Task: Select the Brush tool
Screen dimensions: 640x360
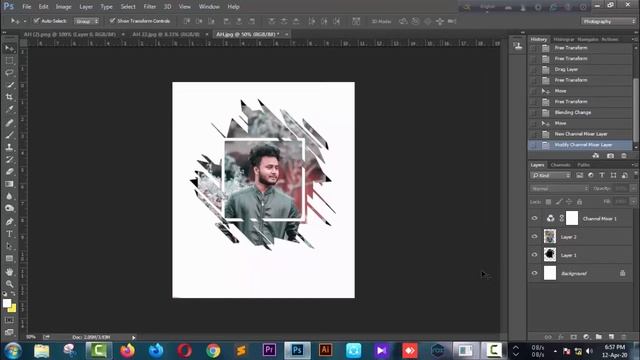Action: point(9,135)
